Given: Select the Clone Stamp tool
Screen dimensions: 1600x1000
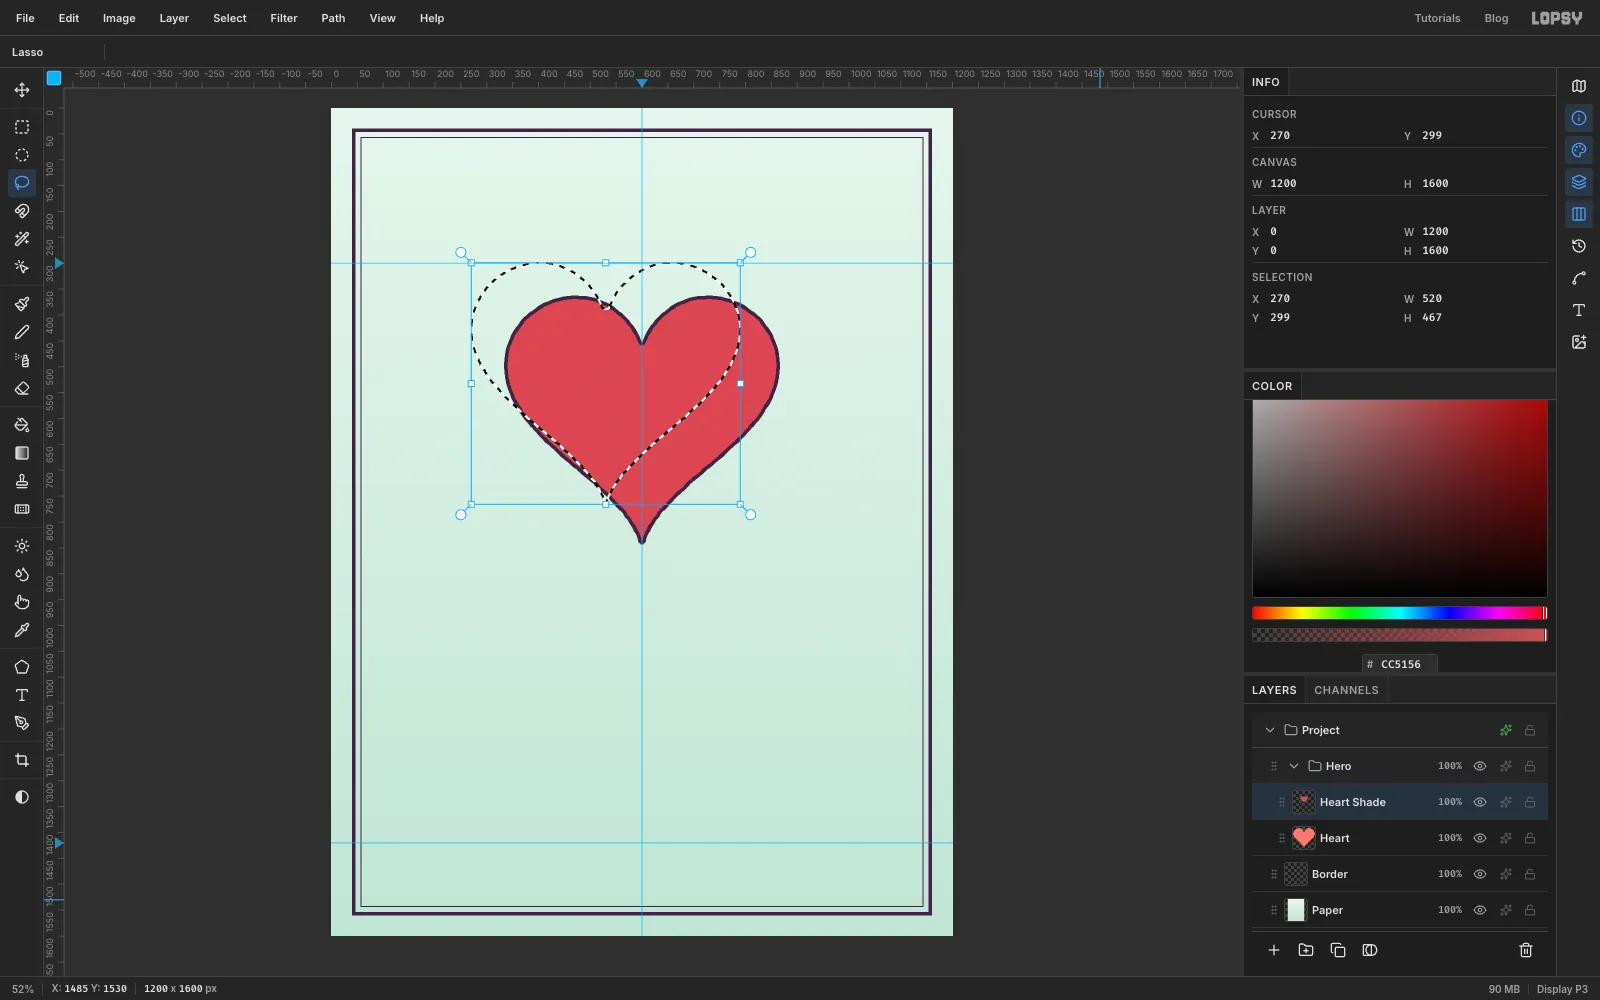Looking at the screenshot, I should [22, 481].
